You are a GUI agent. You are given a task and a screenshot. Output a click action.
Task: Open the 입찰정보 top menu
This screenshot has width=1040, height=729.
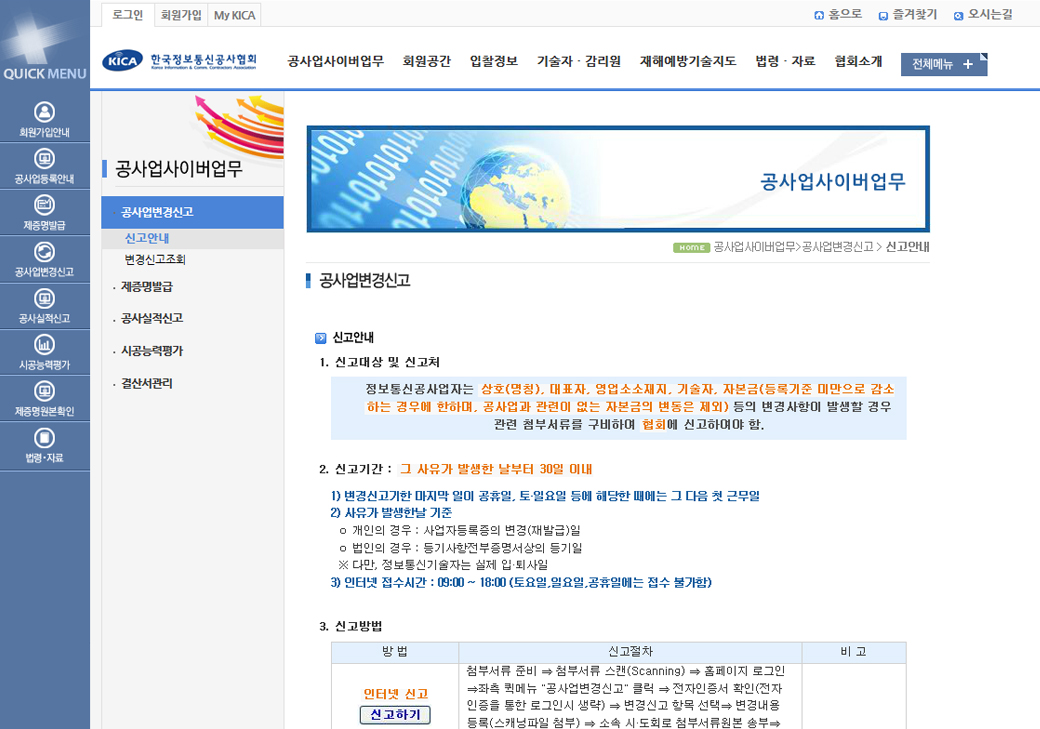tap(494, 61)
